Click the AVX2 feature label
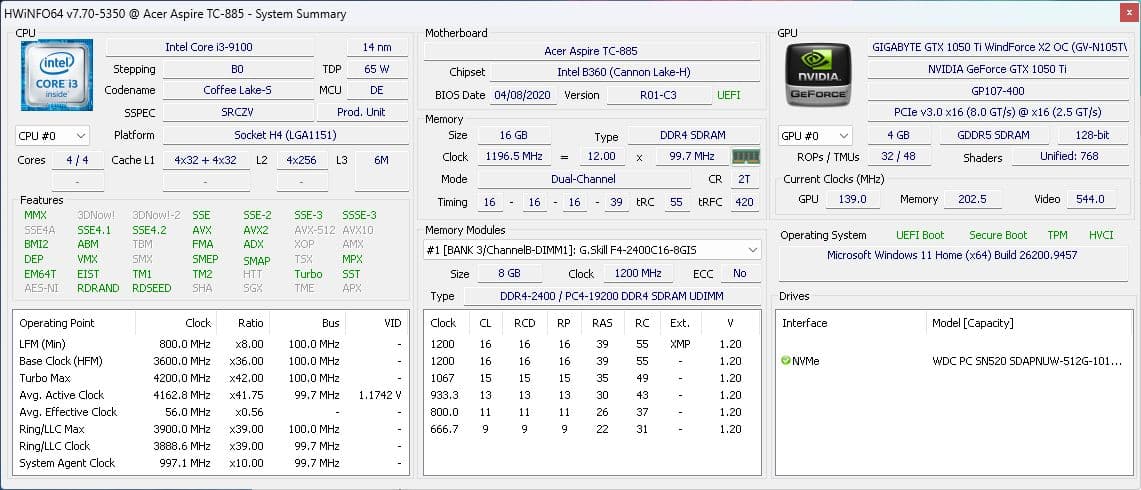 [x=255, y=229]
